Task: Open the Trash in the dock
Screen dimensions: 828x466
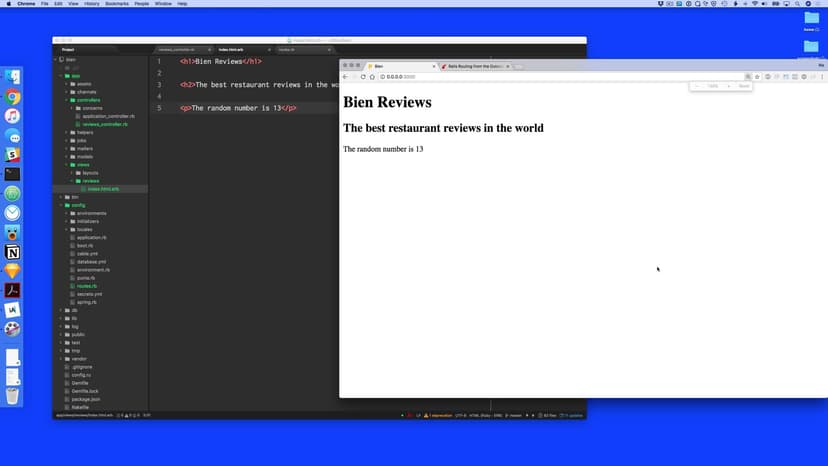Action: click(x=12, y=396)
